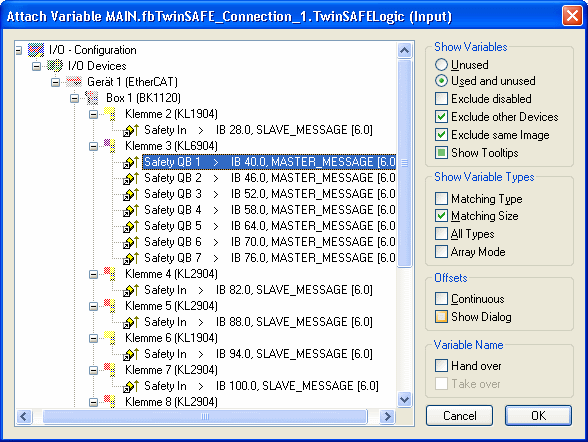Click the Safety In icon with IB 100.0

(131, 386)
